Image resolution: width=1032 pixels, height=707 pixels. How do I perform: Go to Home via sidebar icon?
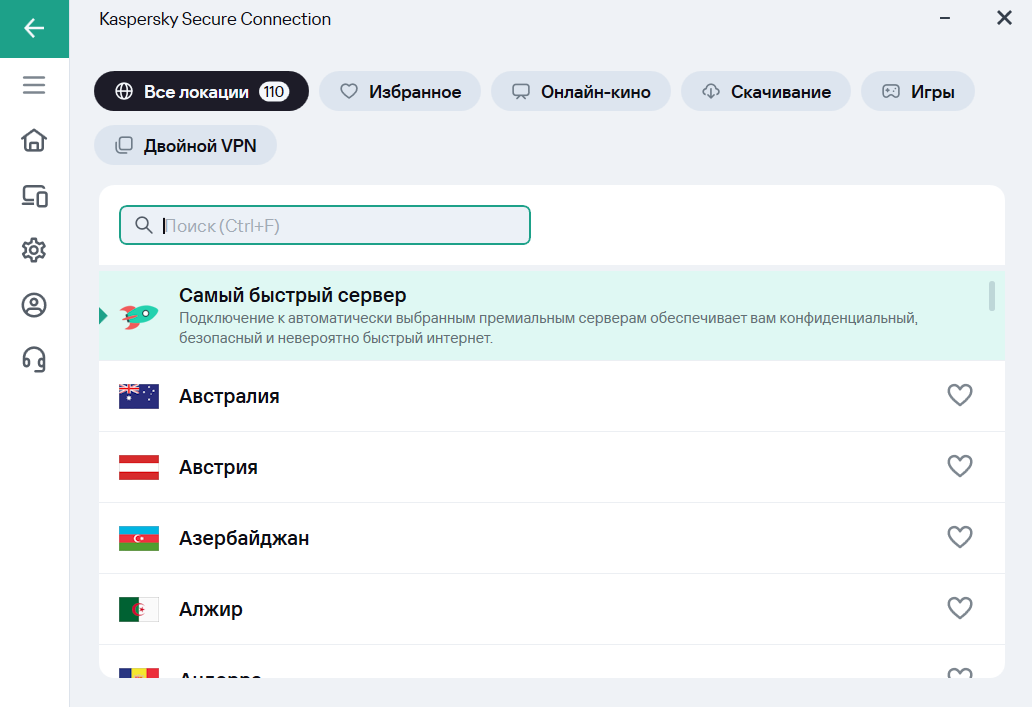[34, 141]
